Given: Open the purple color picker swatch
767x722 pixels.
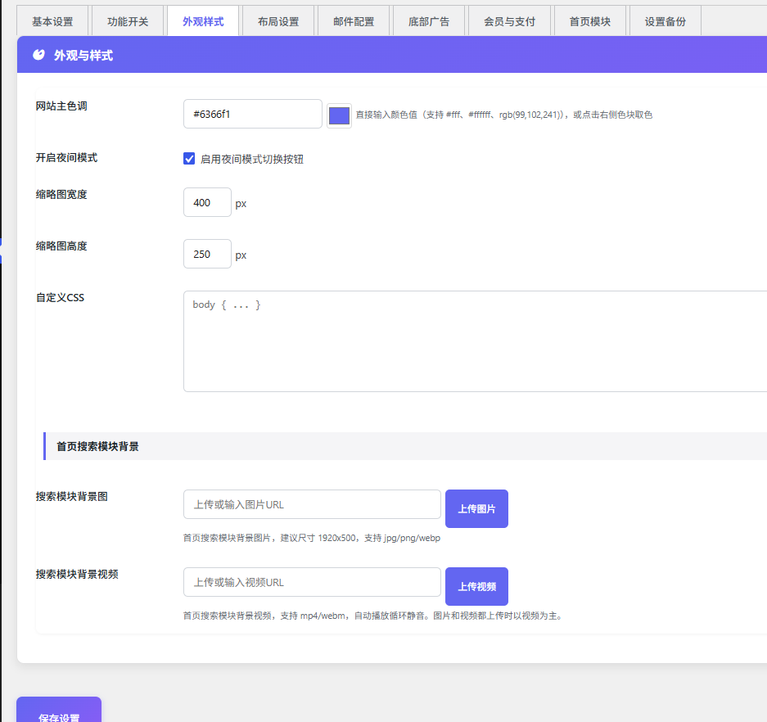Looking at the screenshot, I should (339, 116).
